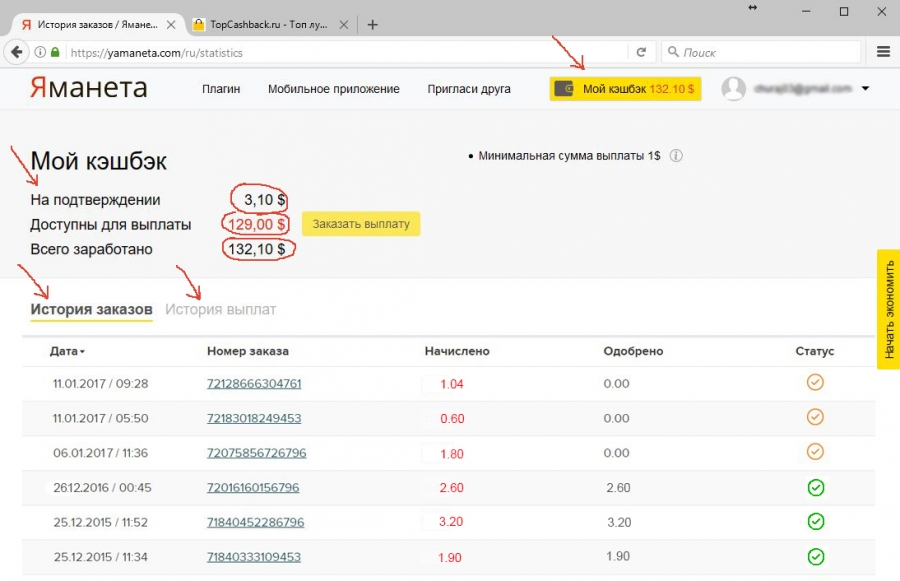Click accrued amount 1.04
The width and height of the screenshot is (900, 581).
coord(452,384)
